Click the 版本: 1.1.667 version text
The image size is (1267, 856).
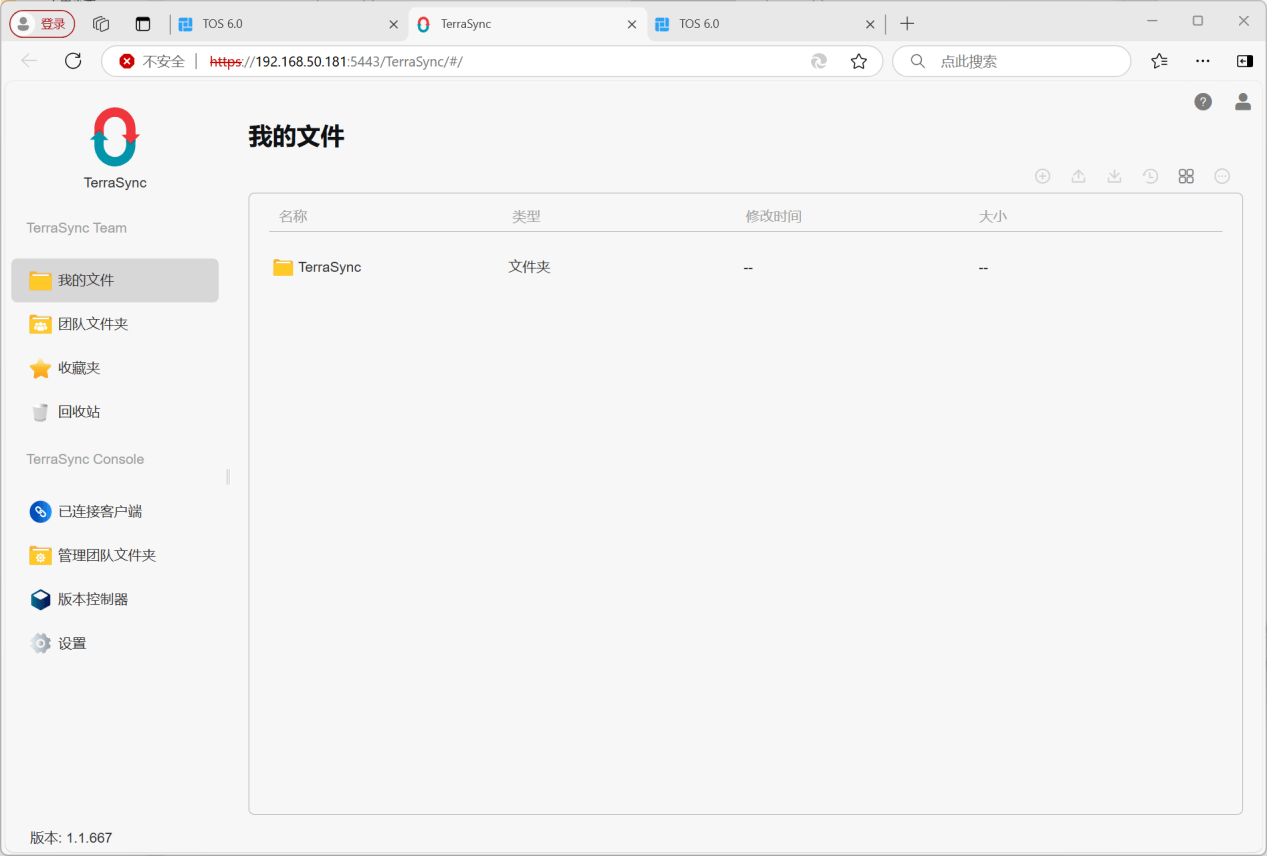(x=71, y=838)
